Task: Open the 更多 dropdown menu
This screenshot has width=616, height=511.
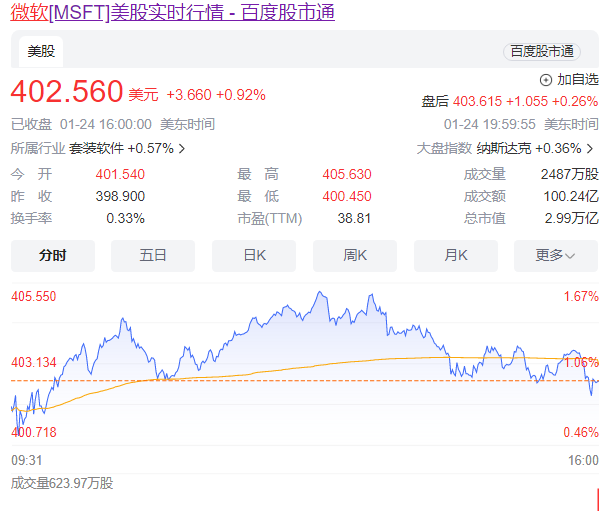Action: (556, 256)
